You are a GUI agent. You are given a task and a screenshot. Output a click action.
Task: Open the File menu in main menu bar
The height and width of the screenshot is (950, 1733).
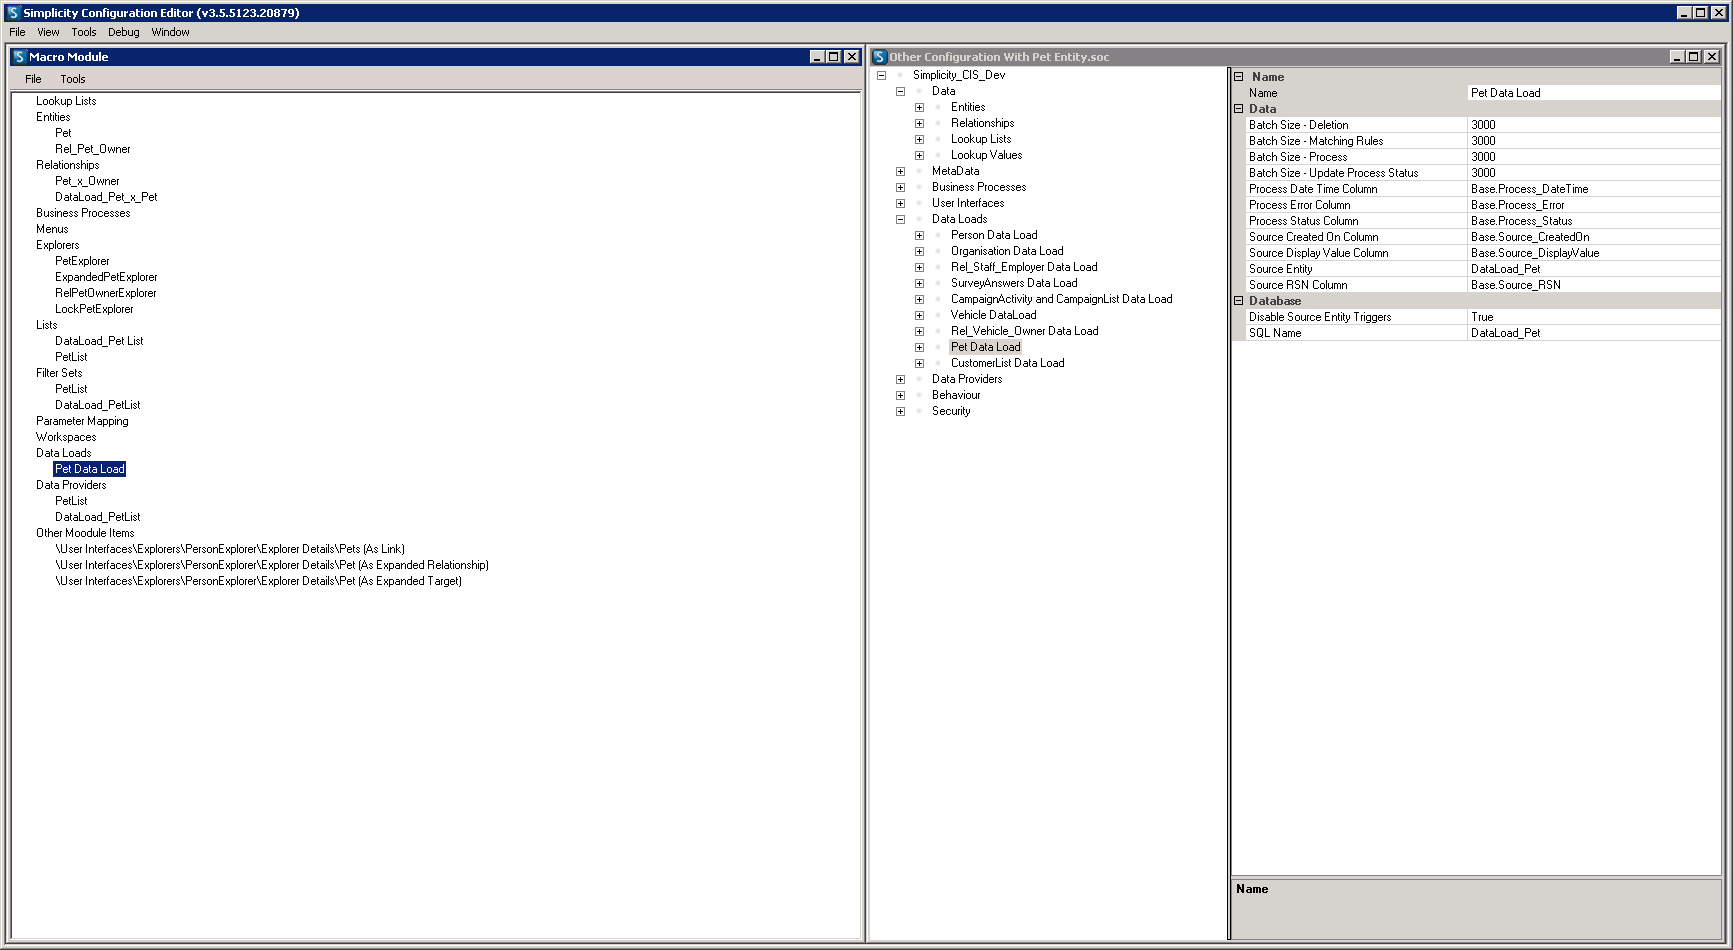point(17,32)
